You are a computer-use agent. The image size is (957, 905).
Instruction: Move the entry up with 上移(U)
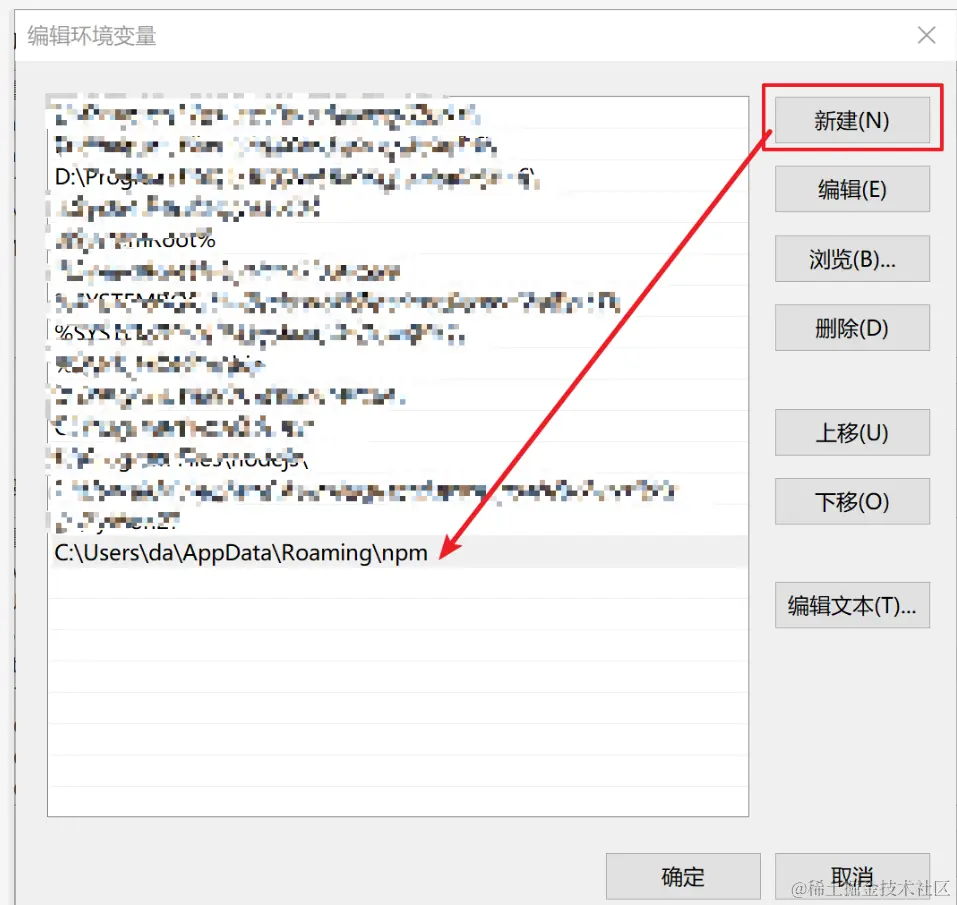pos(852,432)
